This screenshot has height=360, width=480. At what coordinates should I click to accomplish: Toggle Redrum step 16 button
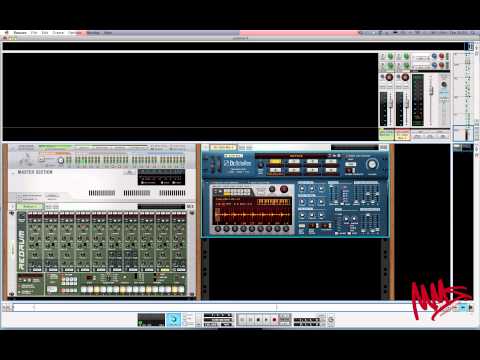click(x=181, y=290)
